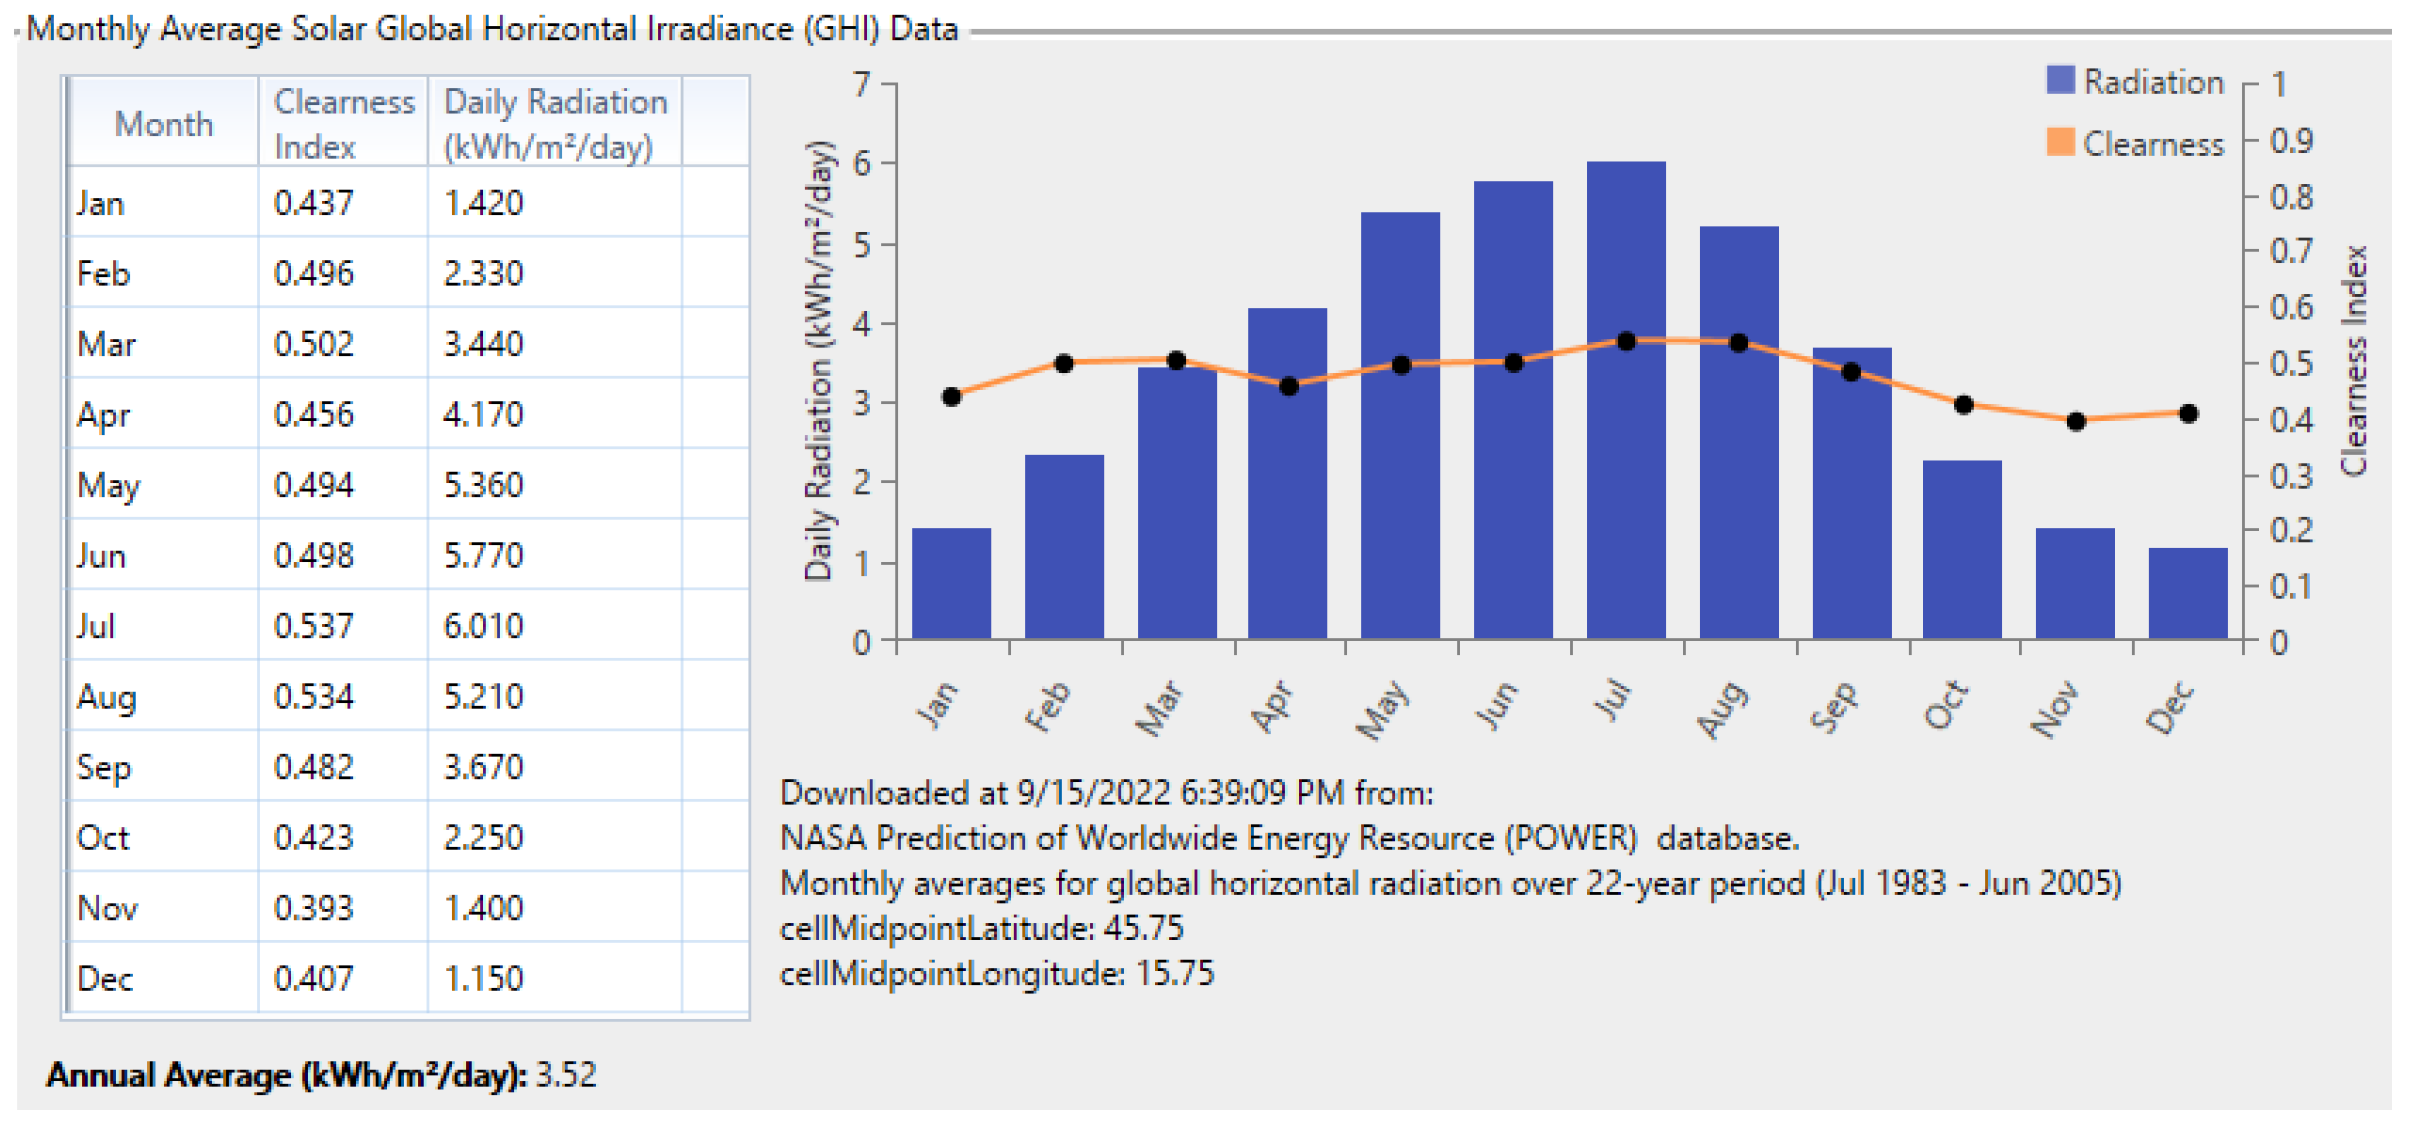2419x1130 pixels.
Task: Click the Feb radiation value 2.330
Action: [x=483, y=273]
